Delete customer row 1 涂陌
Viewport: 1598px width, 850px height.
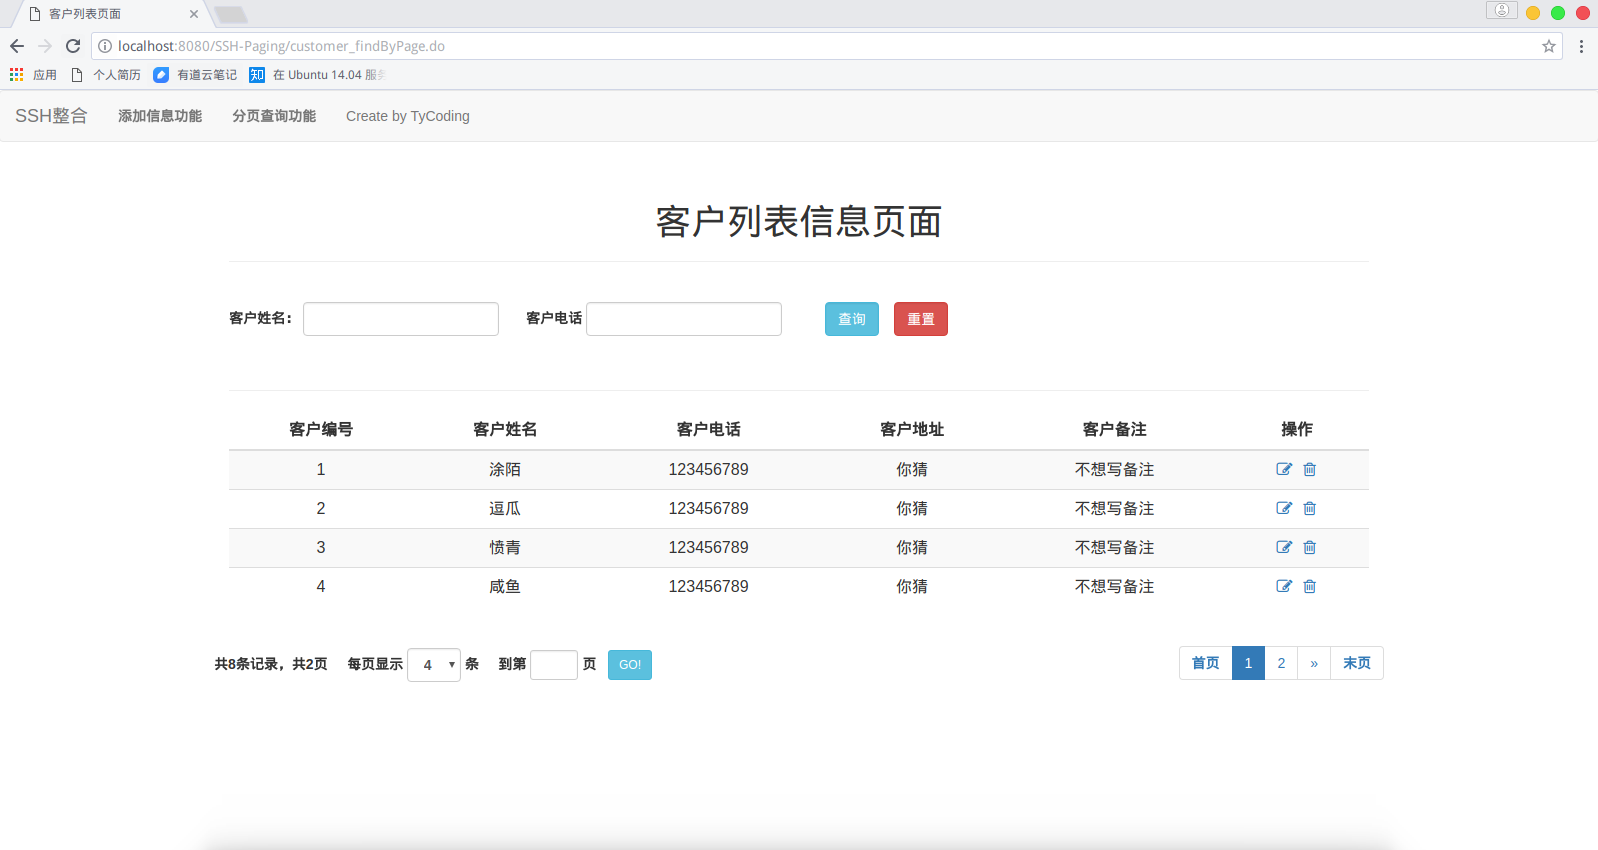[x=1310, y=469]
